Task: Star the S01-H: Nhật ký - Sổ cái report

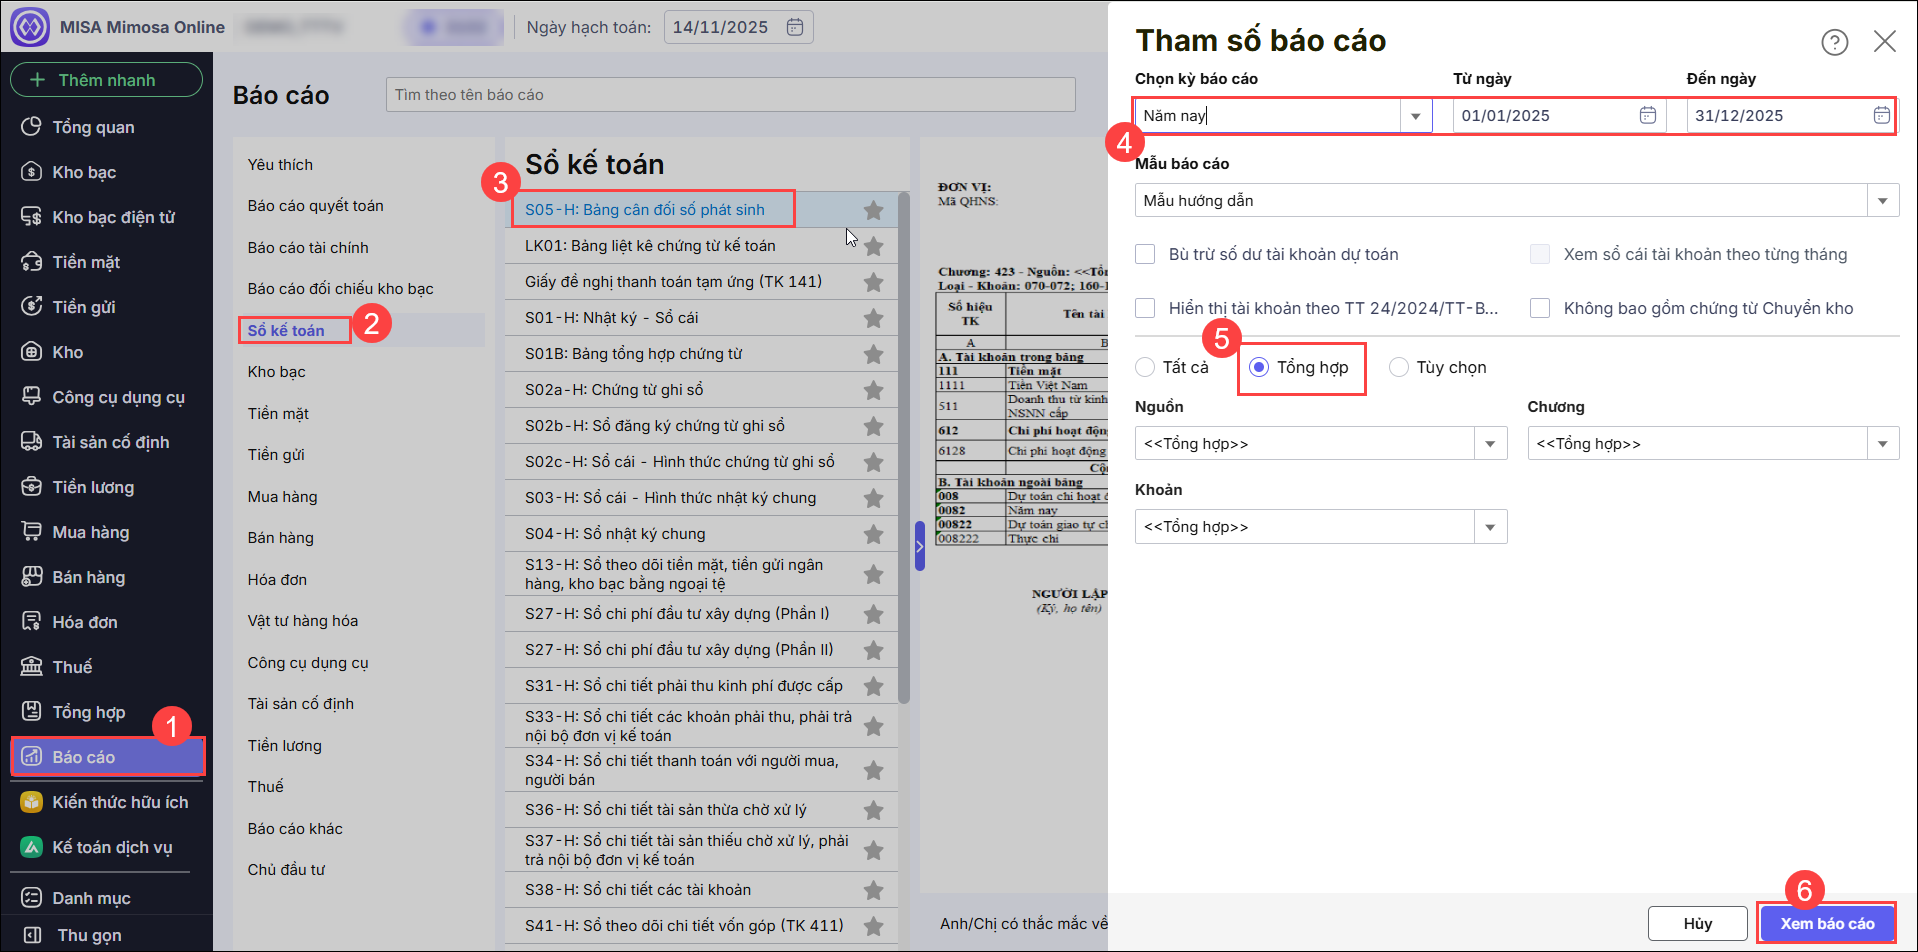Action: coord(873,318)
